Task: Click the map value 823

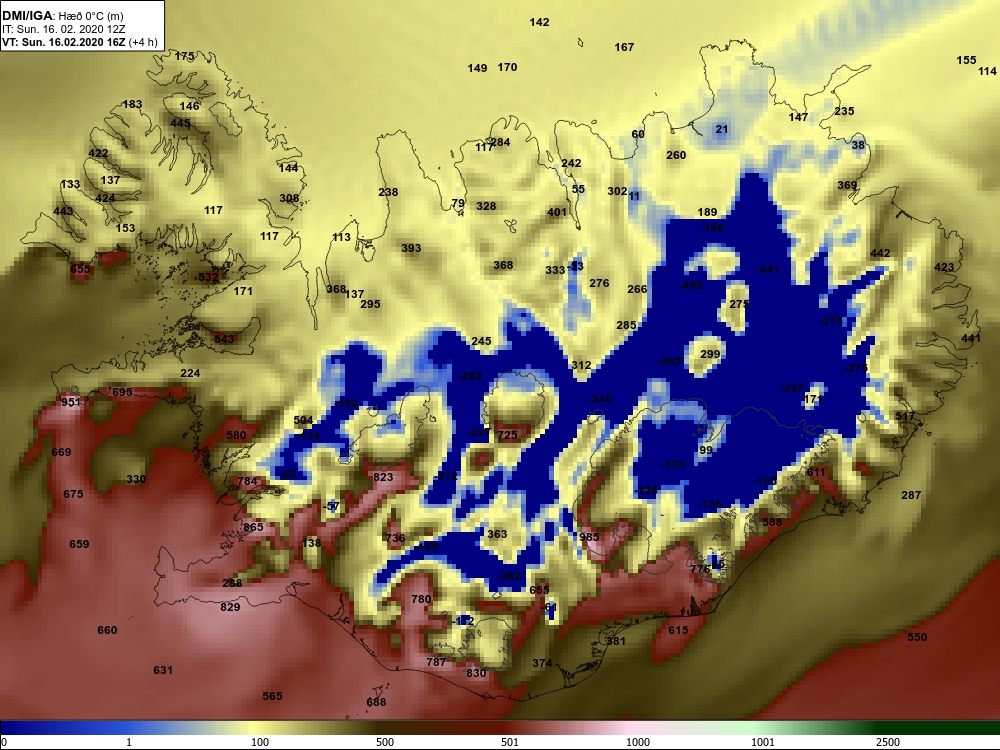Action: (x=383, y=477)
